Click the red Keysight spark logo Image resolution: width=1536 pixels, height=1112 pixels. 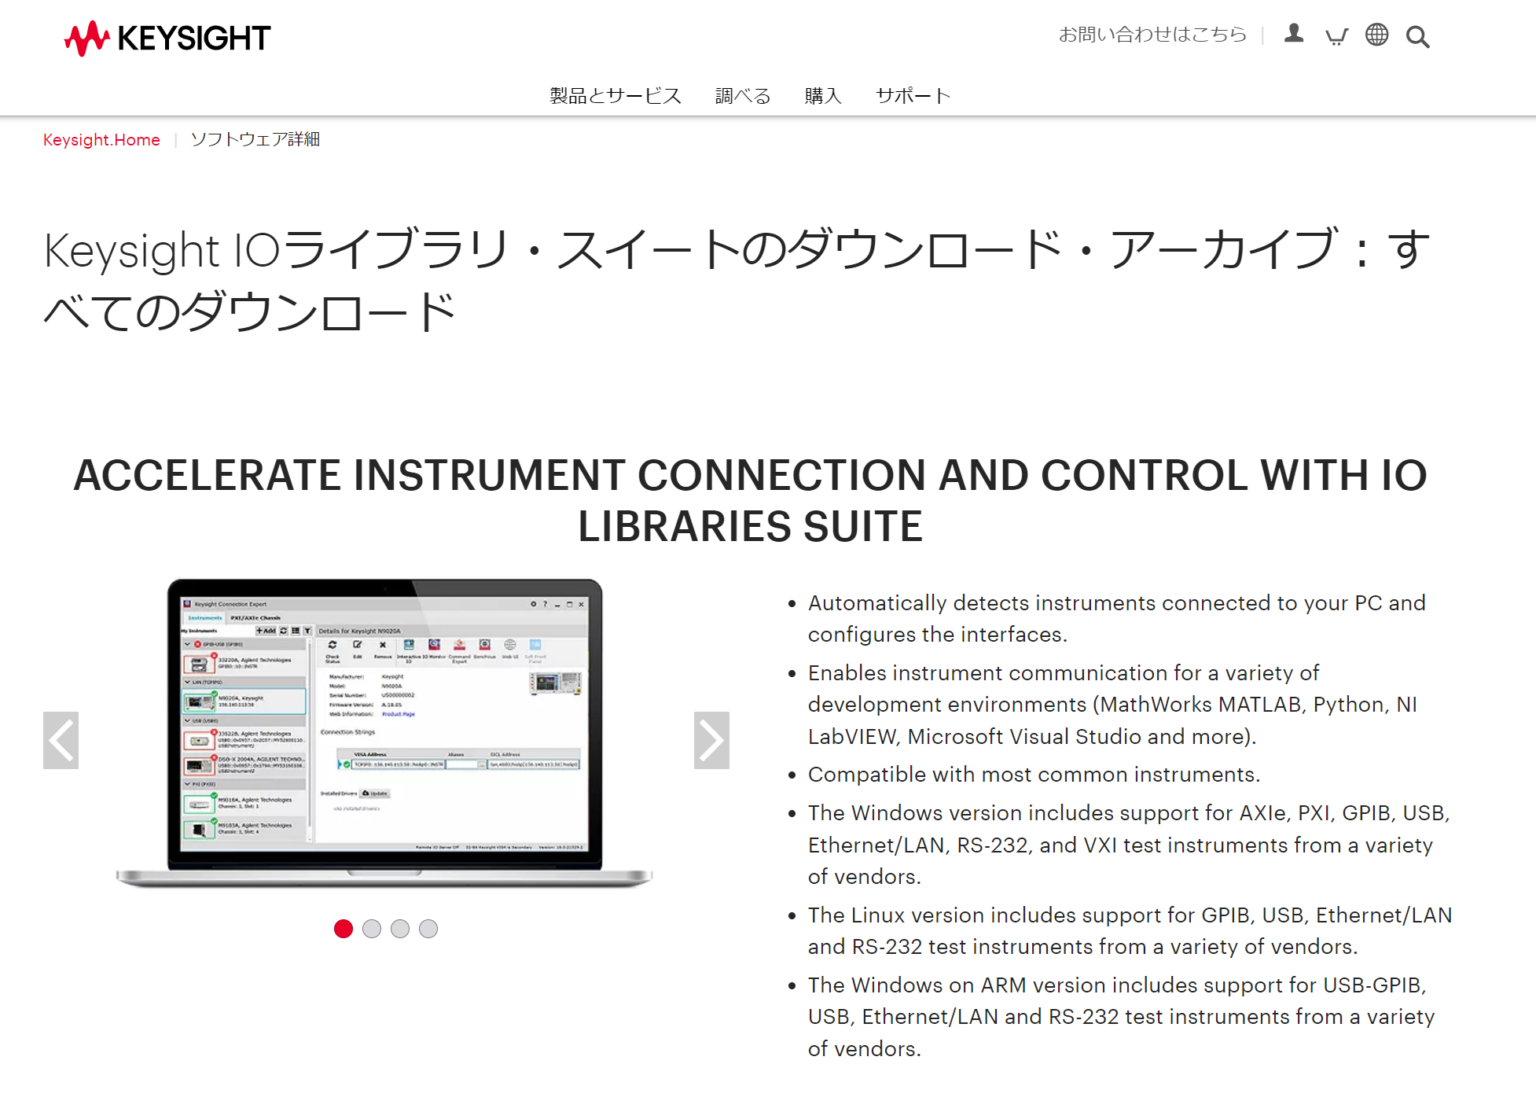click(89, 37)
